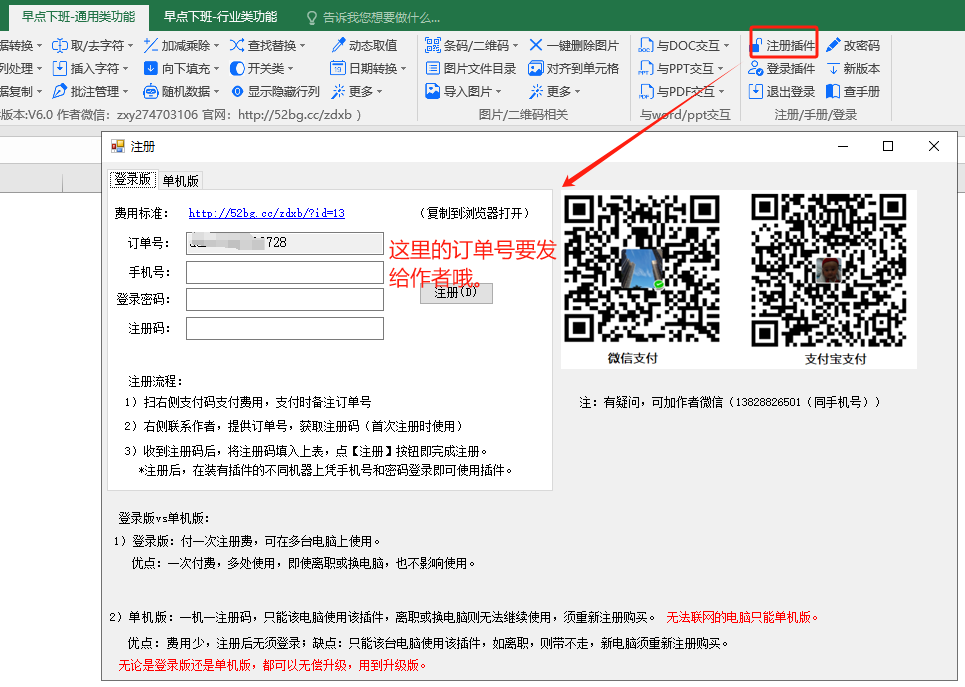This screenshot has width=965, height=687.
Task: Click the 导入图片 icon
Action: 433,92
